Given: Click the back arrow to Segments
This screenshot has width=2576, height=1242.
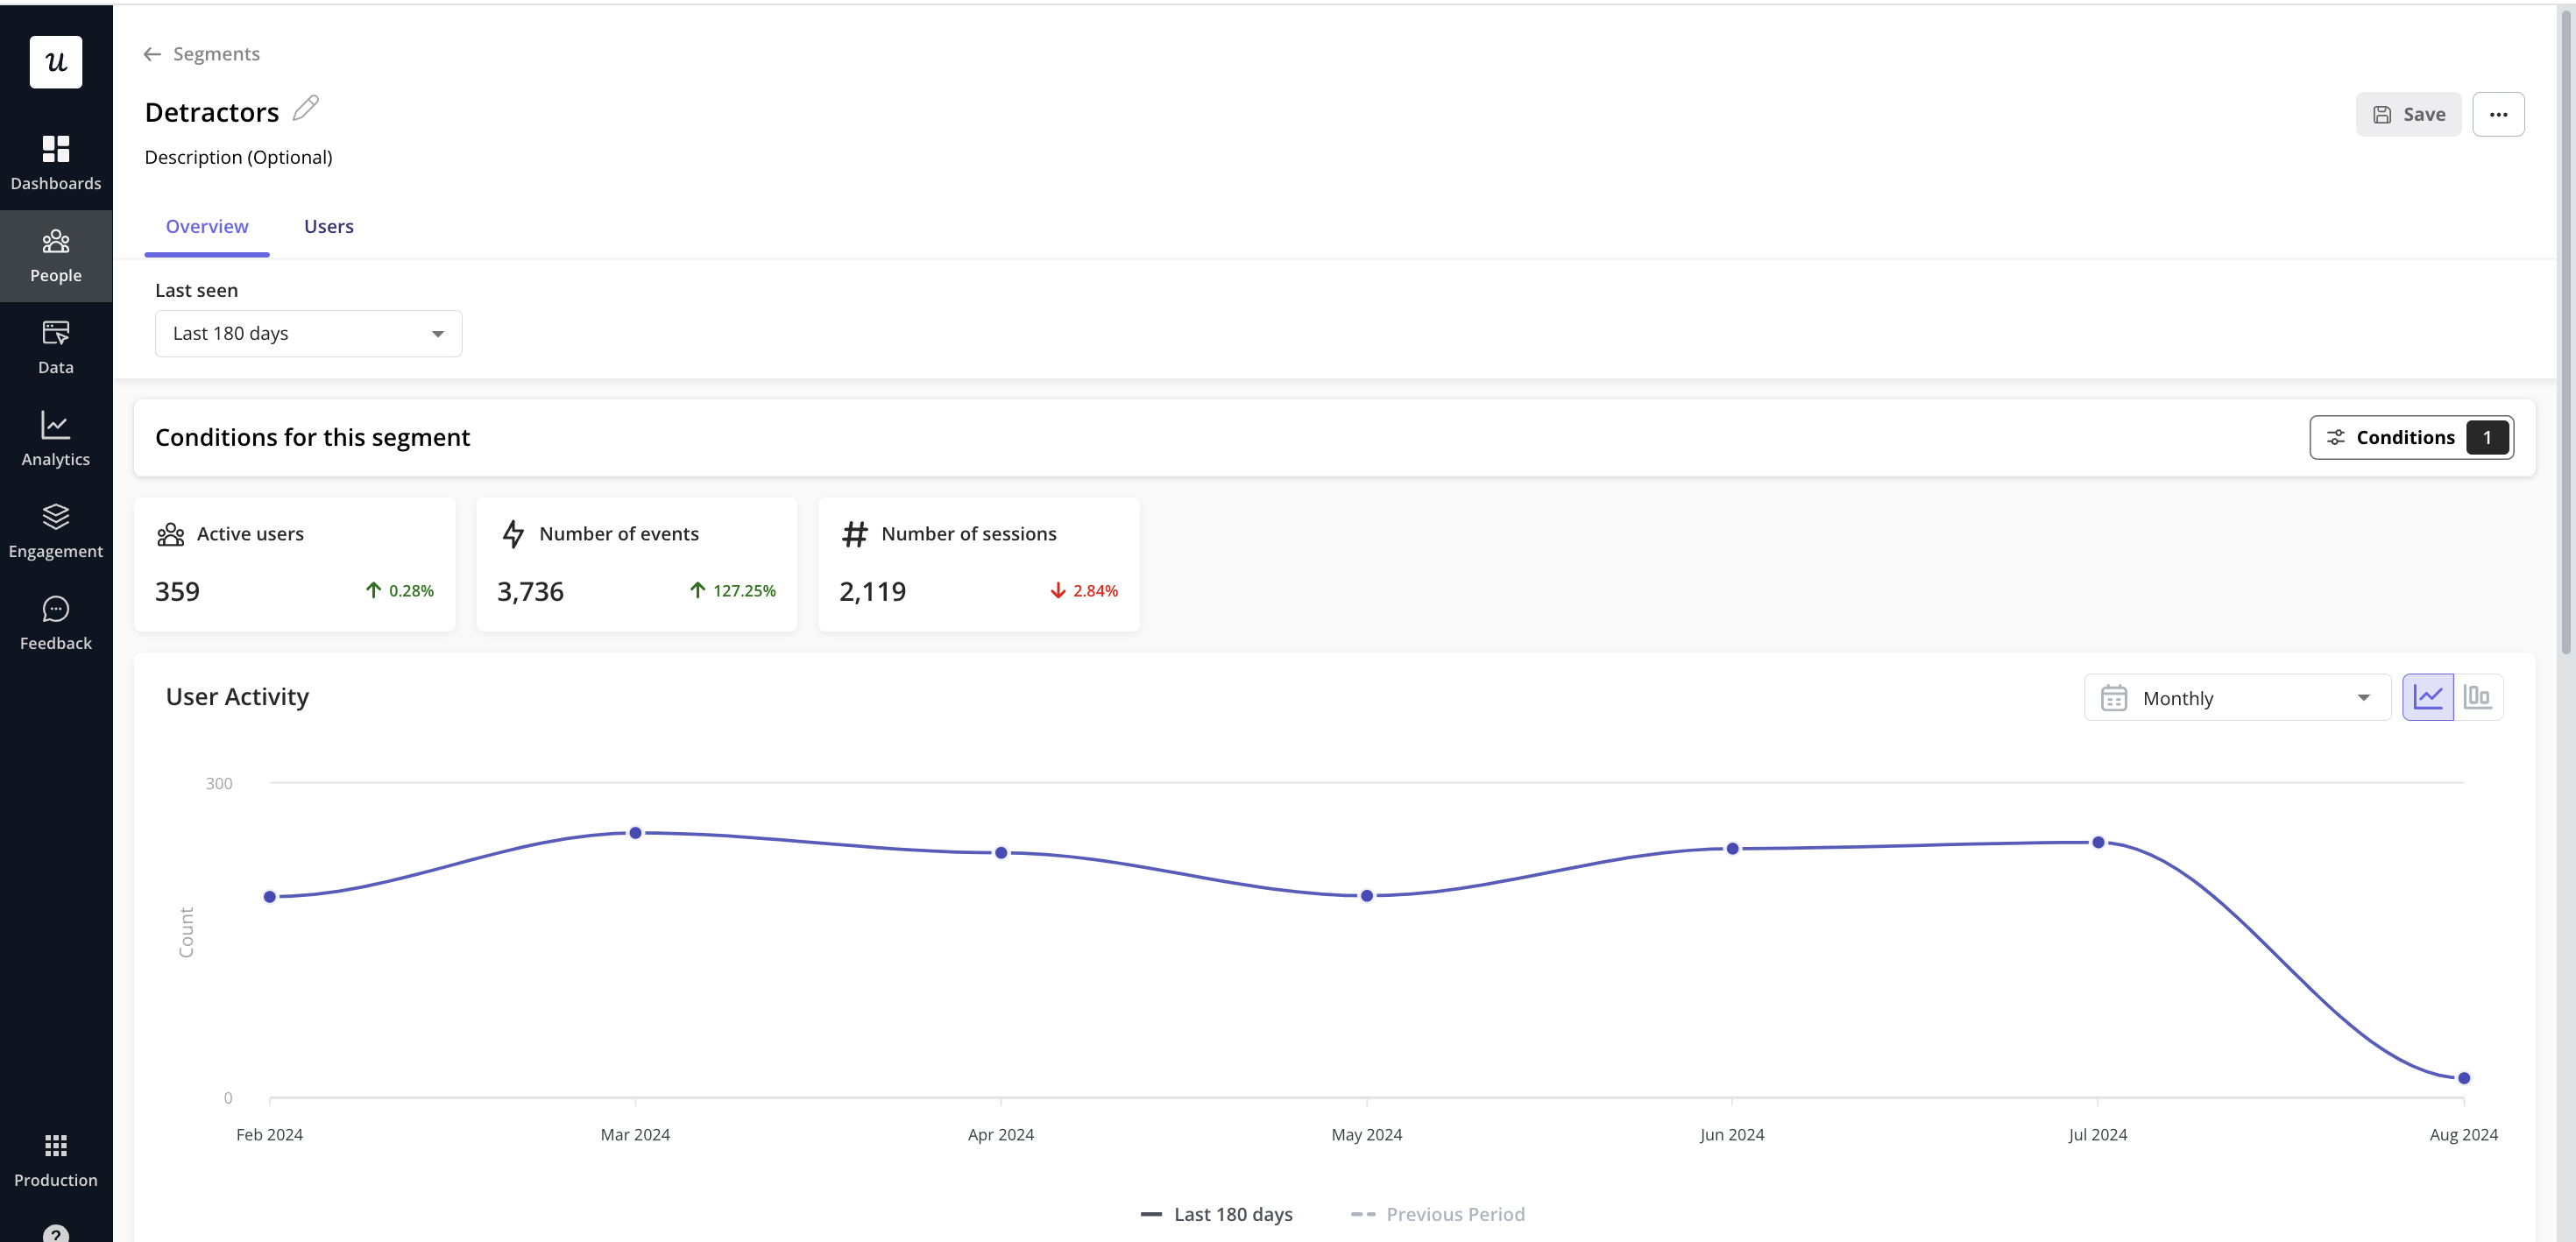Looking at the screenshot, I should pyautogui.click(x=152, y=54).
